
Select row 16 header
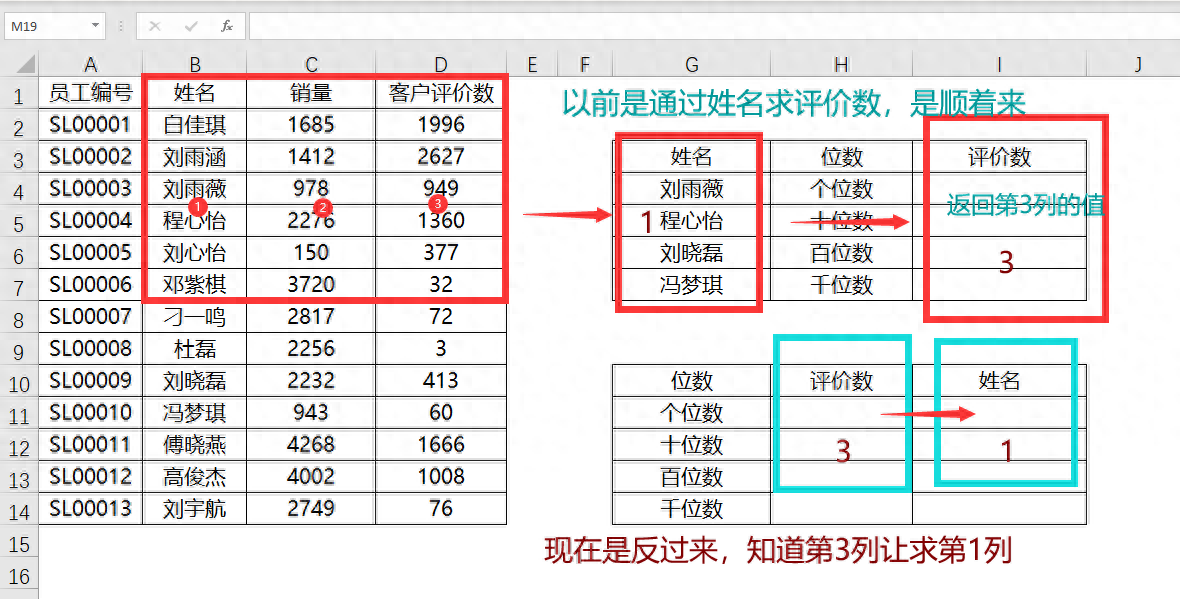click(19, 576)
